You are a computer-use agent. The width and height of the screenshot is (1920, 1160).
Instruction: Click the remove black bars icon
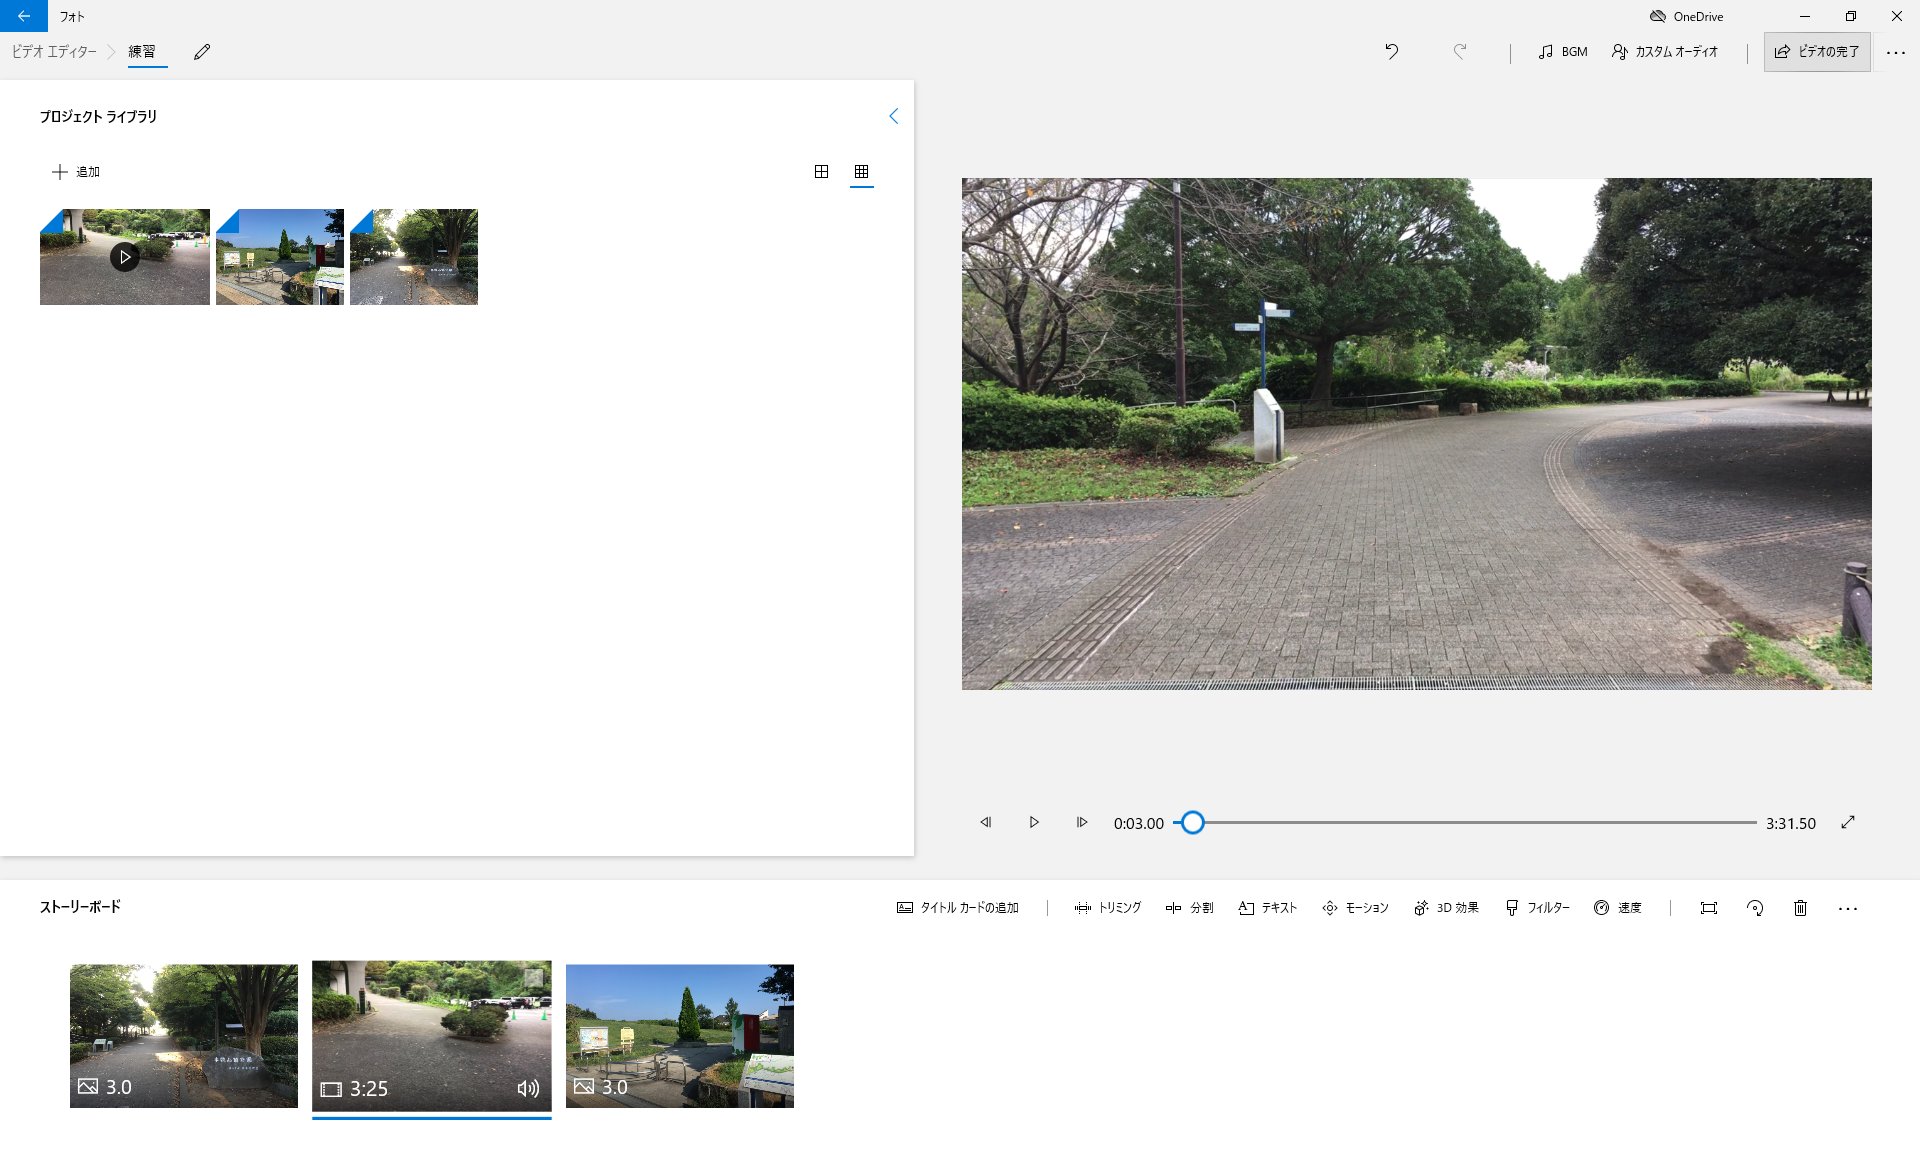pyautogui.click(x=1709, y=908)
